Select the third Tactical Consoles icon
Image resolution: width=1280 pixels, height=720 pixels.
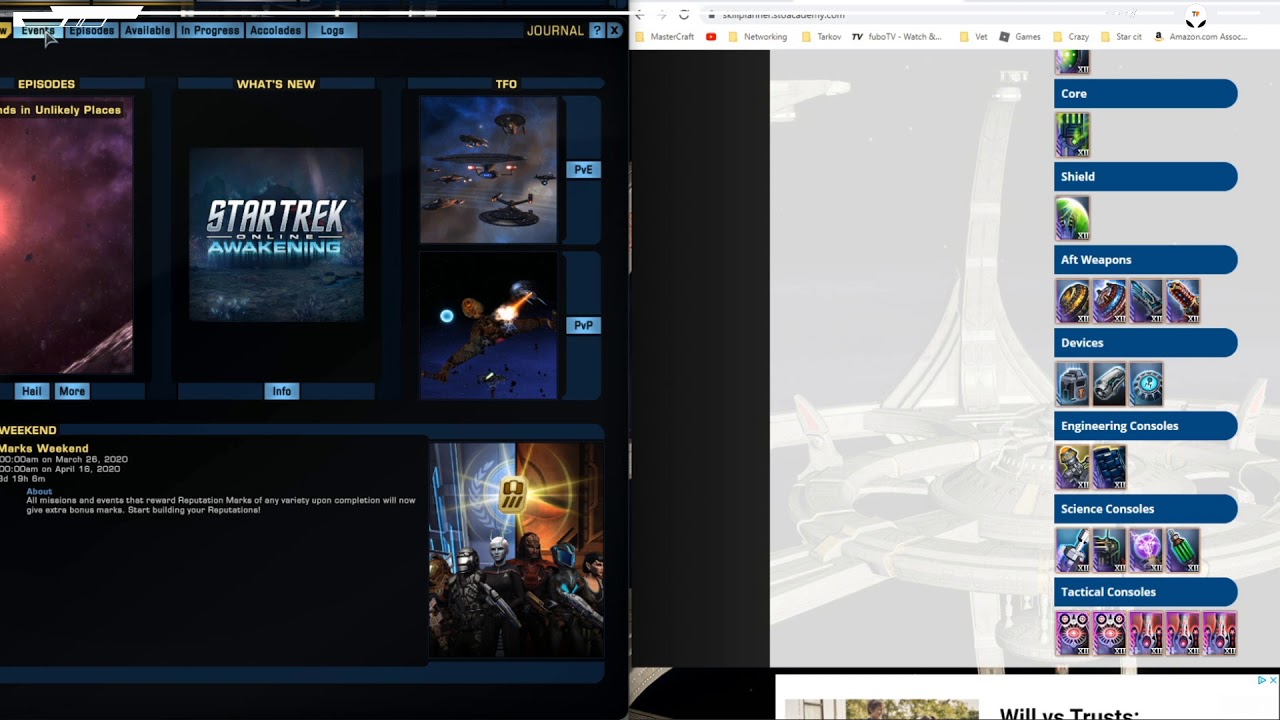(1146, 633)
